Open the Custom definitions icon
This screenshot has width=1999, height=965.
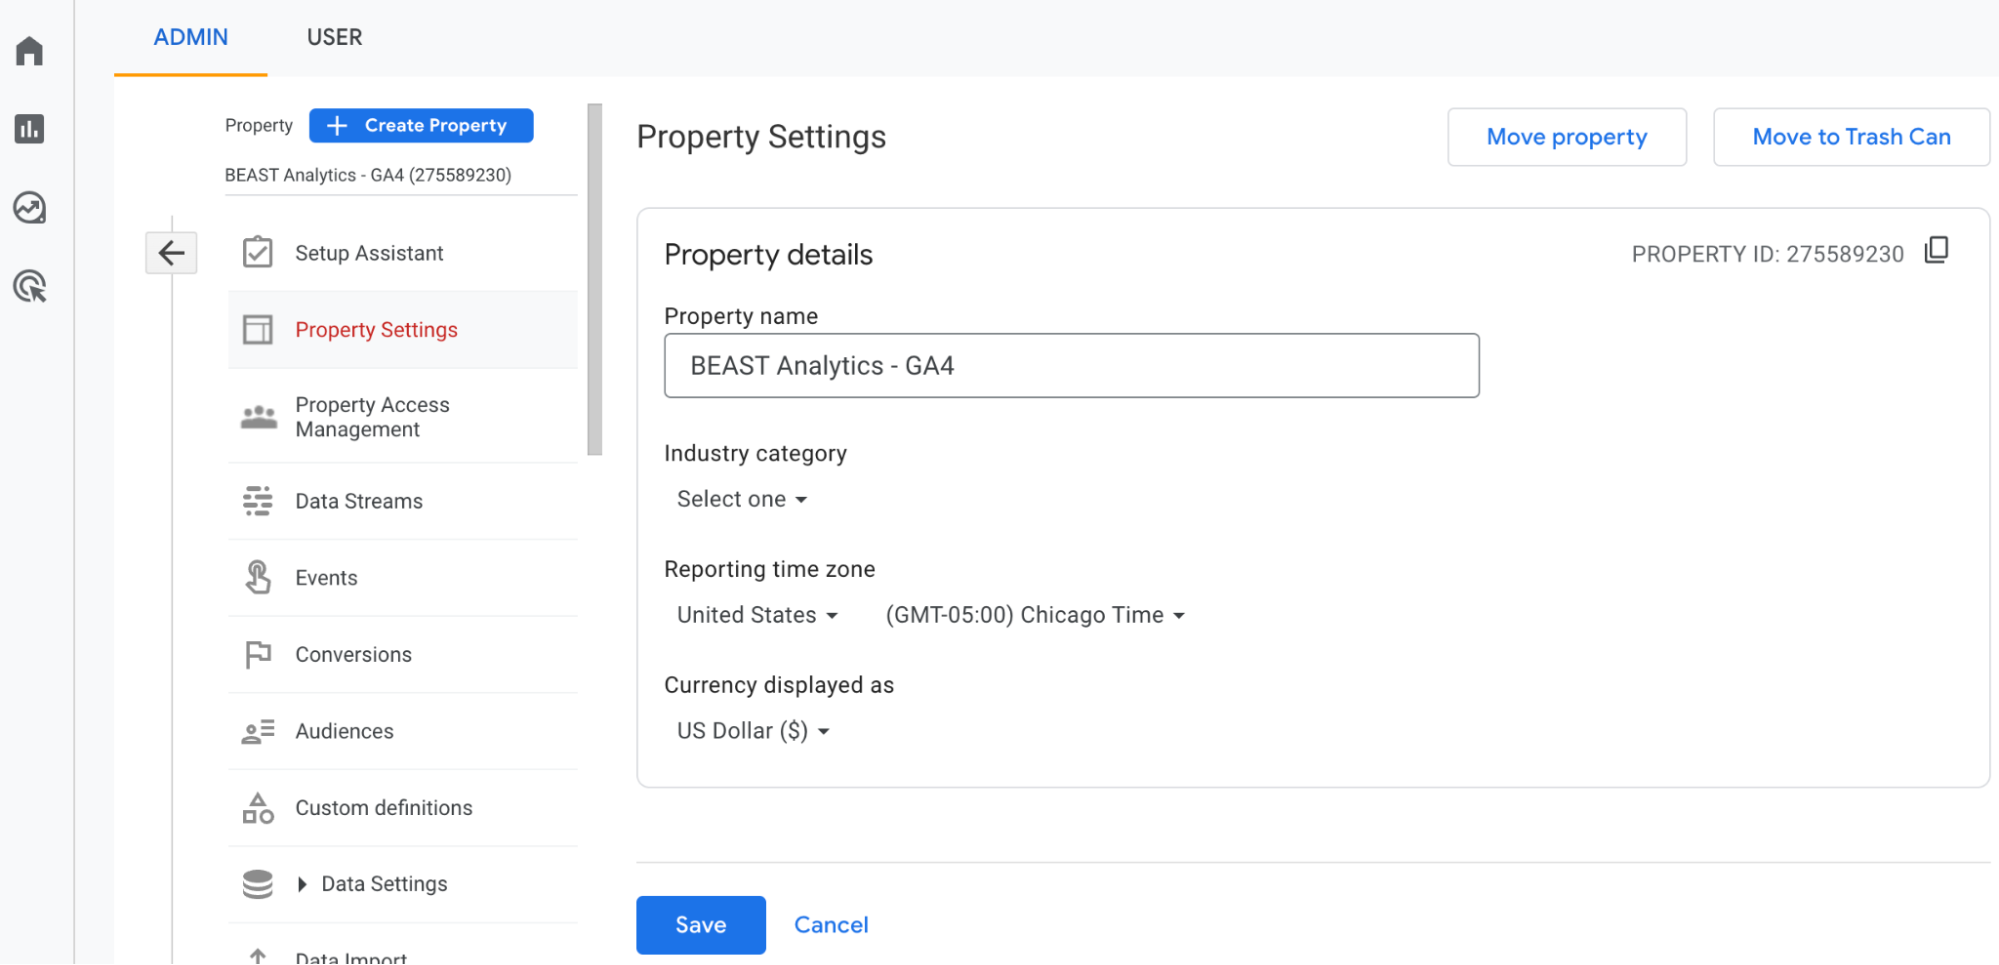click(x=258, y=808)
